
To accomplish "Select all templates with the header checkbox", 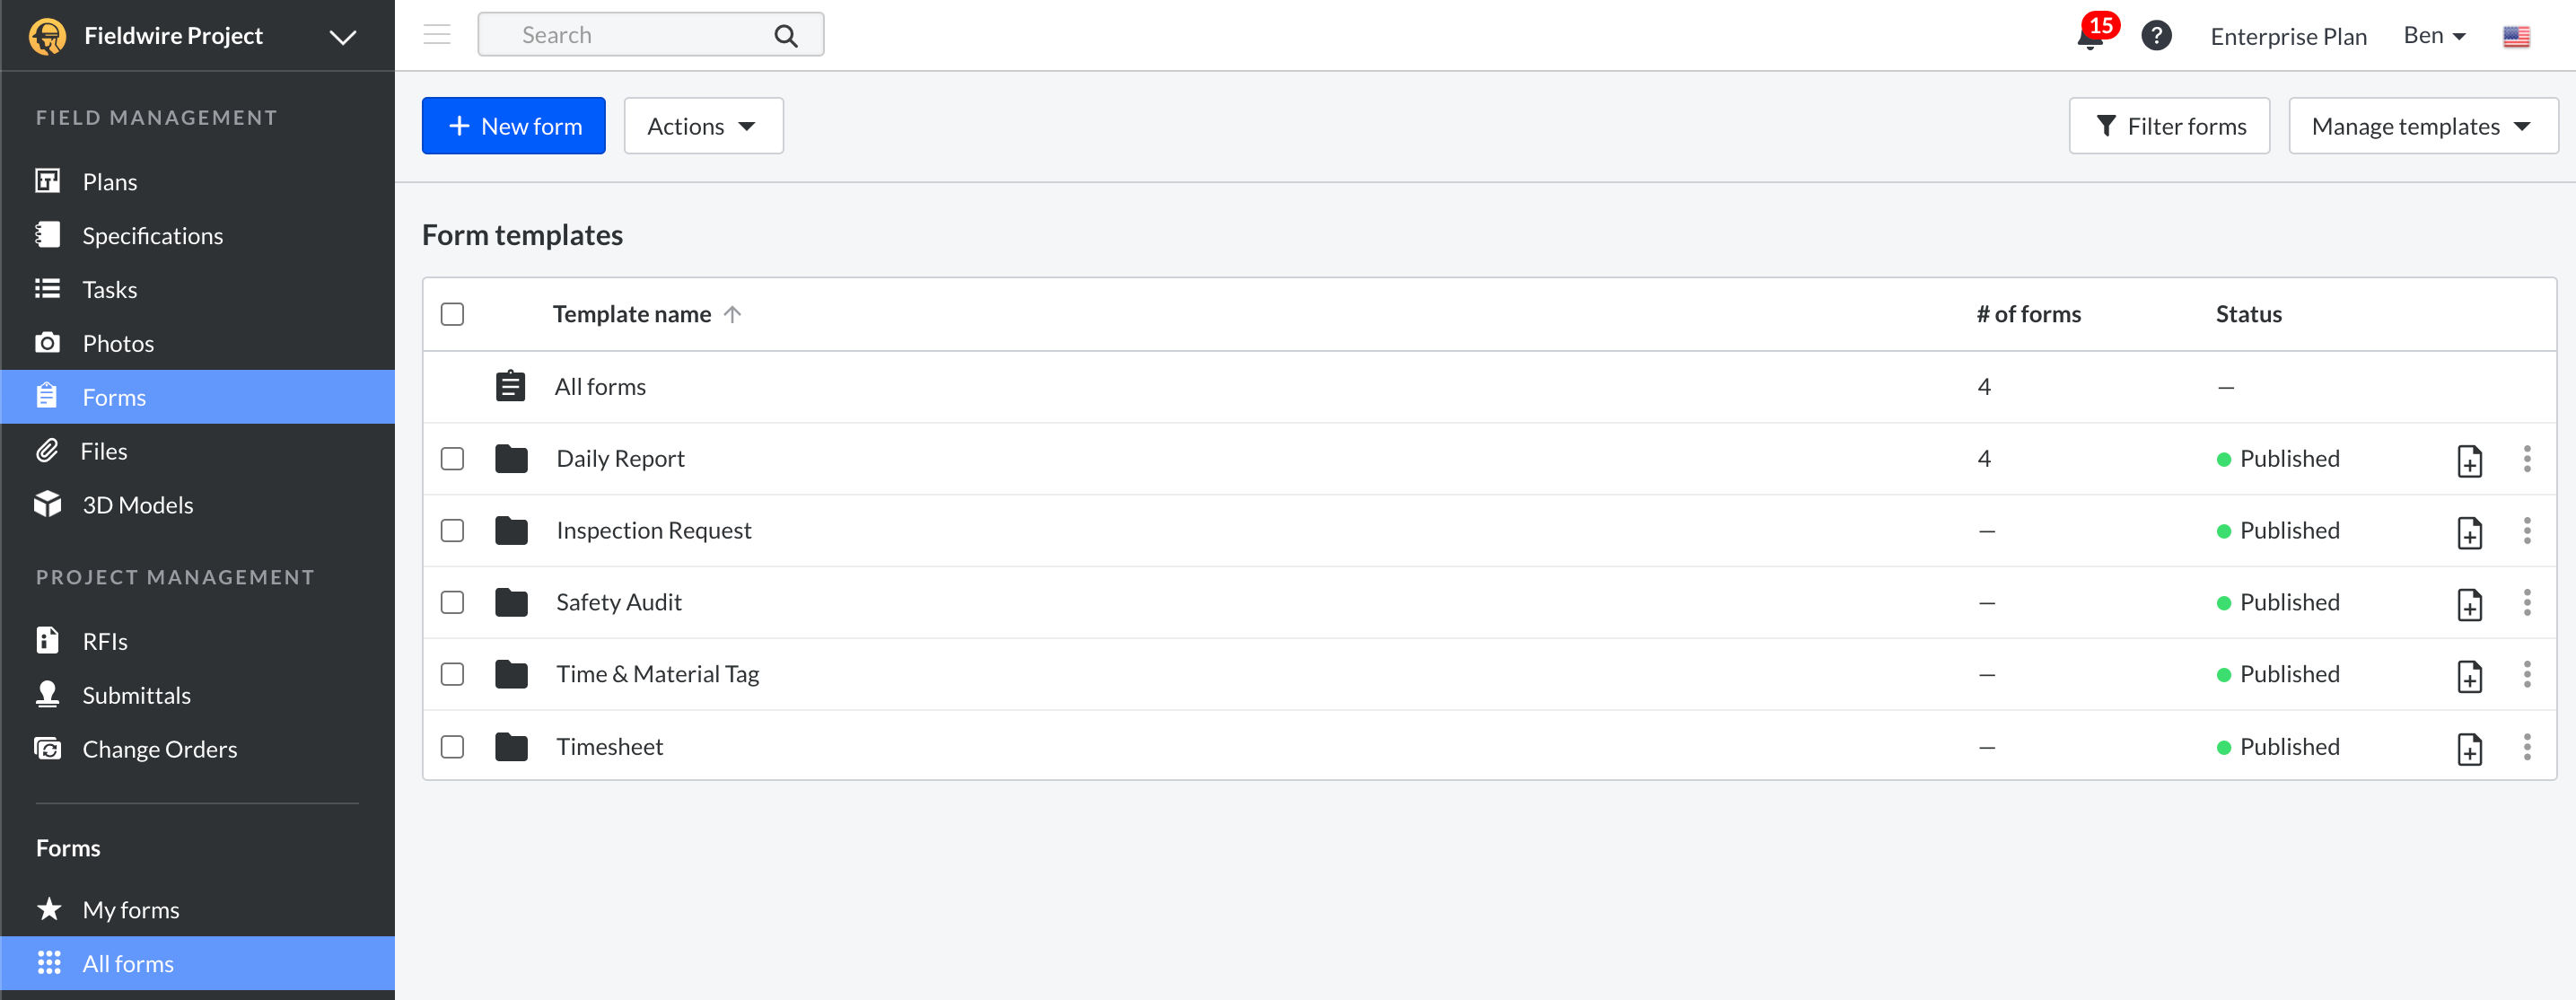I will (452, 313).
